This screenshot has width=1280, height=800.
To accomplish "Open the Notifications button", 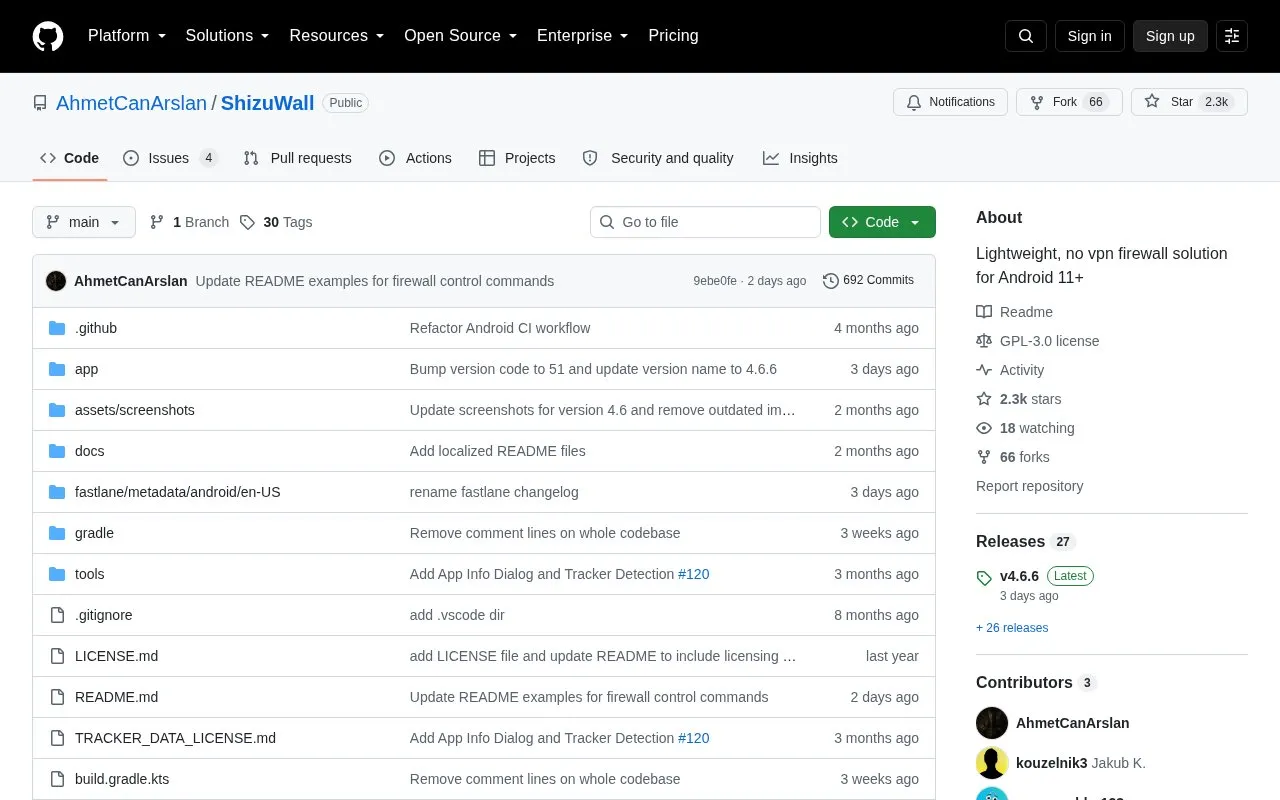I will (950, 102).
